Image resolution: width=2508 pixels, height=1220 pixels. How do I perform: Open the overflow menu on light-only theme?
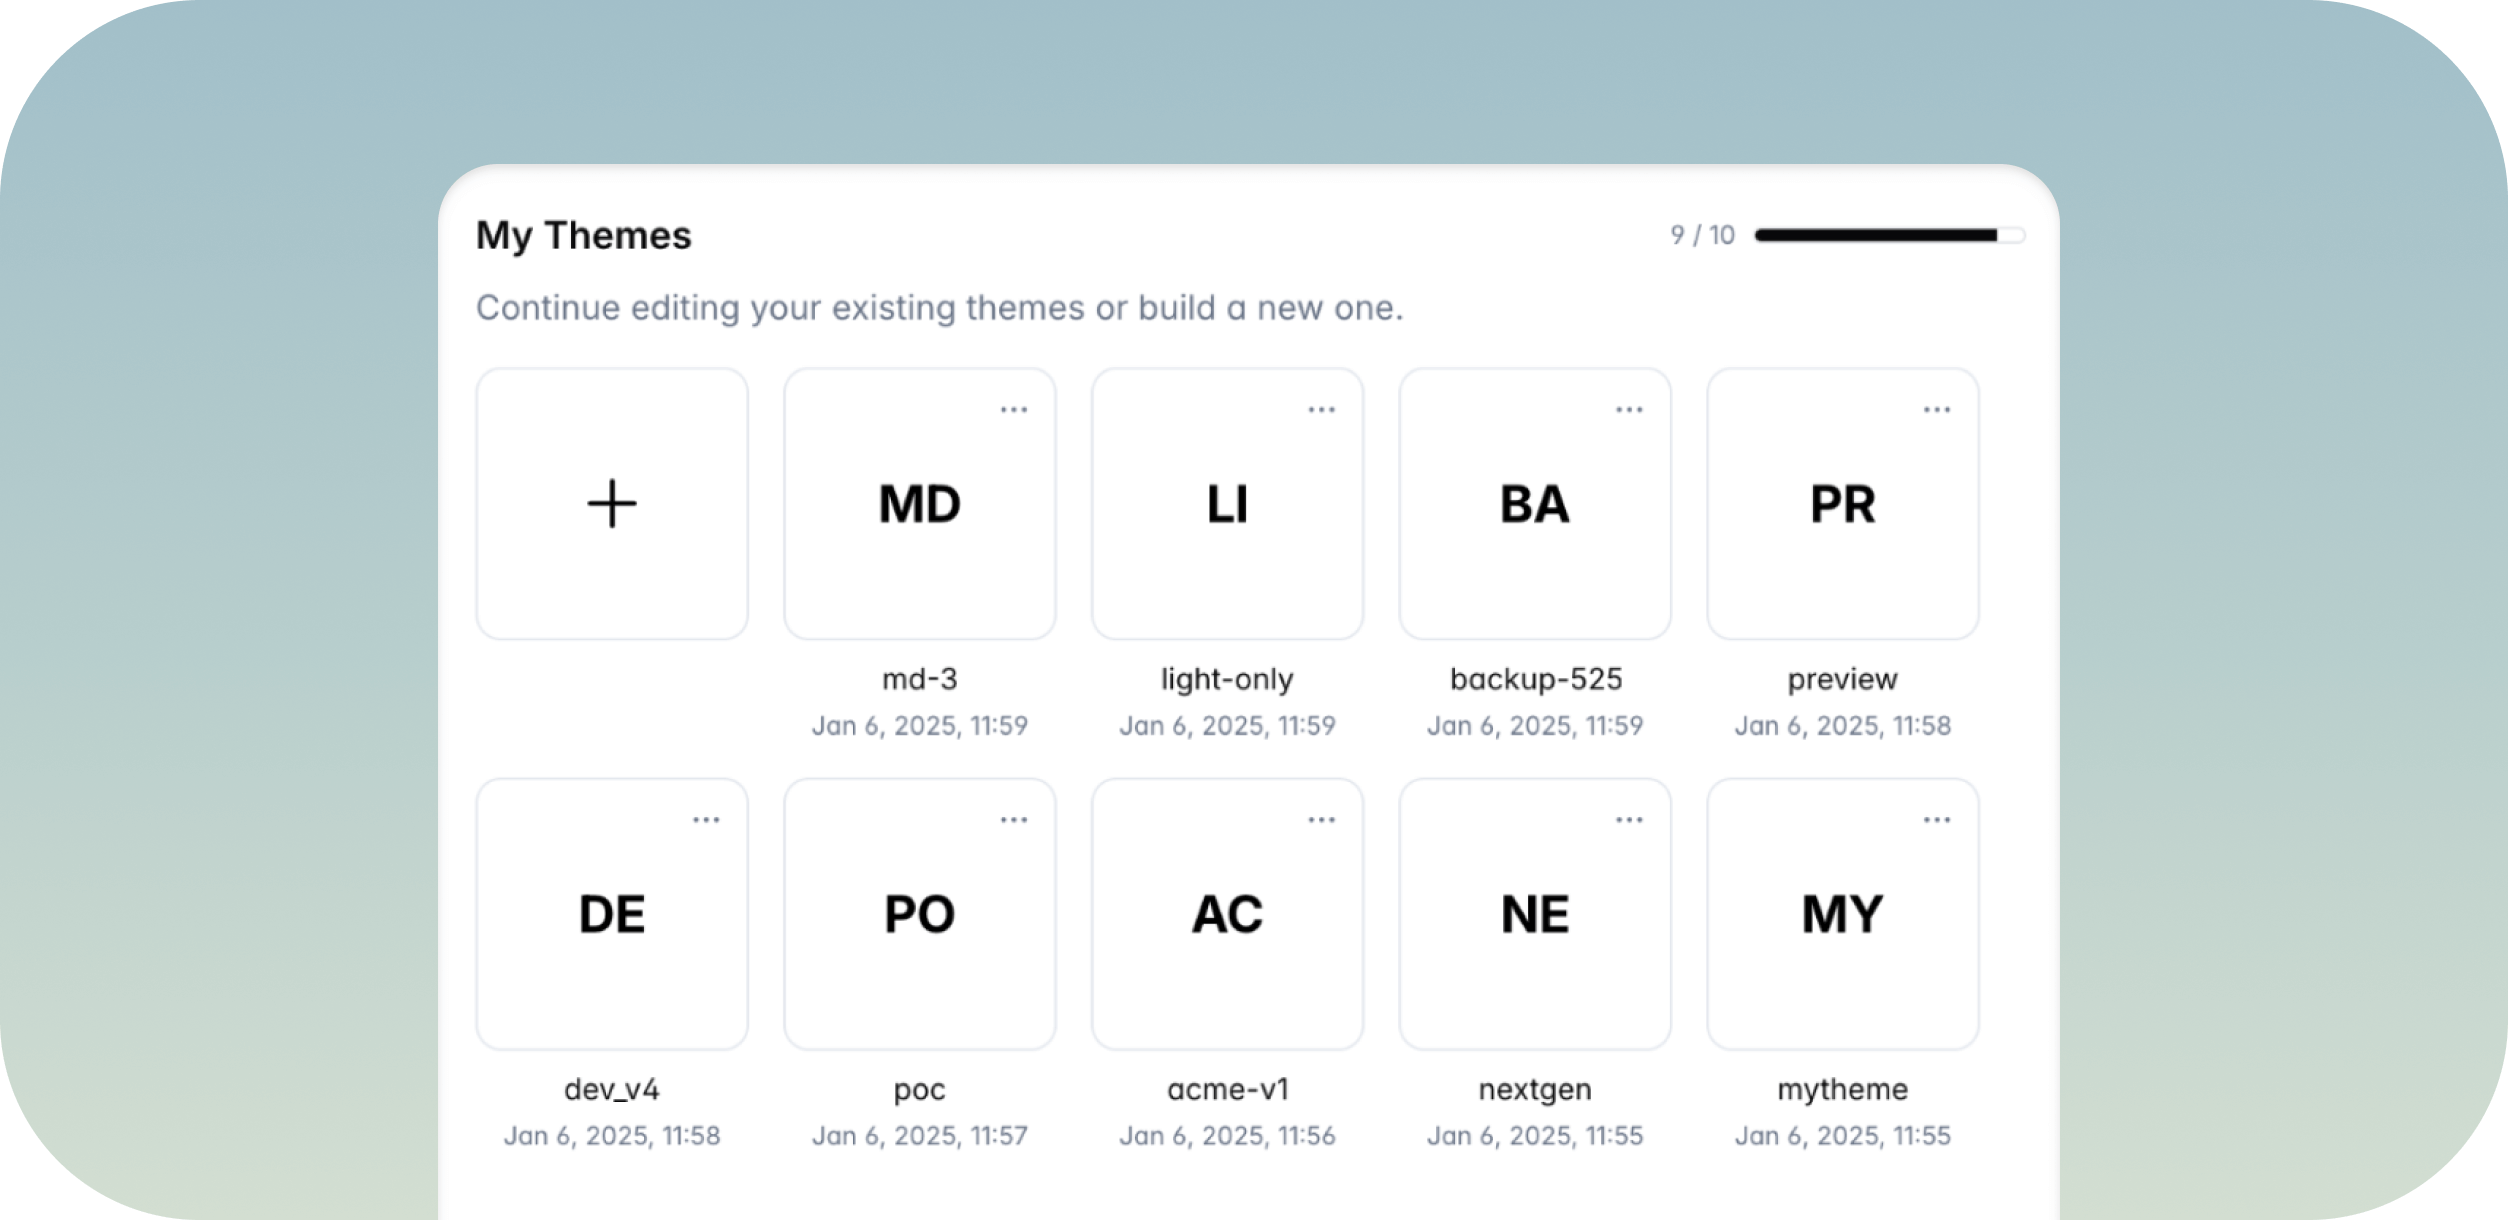click(1322, 407)
